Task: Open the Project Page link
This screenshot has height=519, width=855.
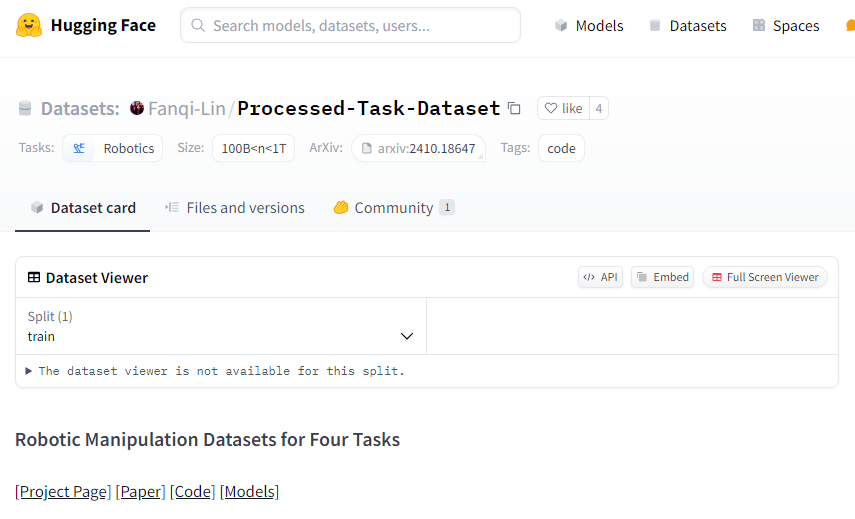Action: point(63,492)
